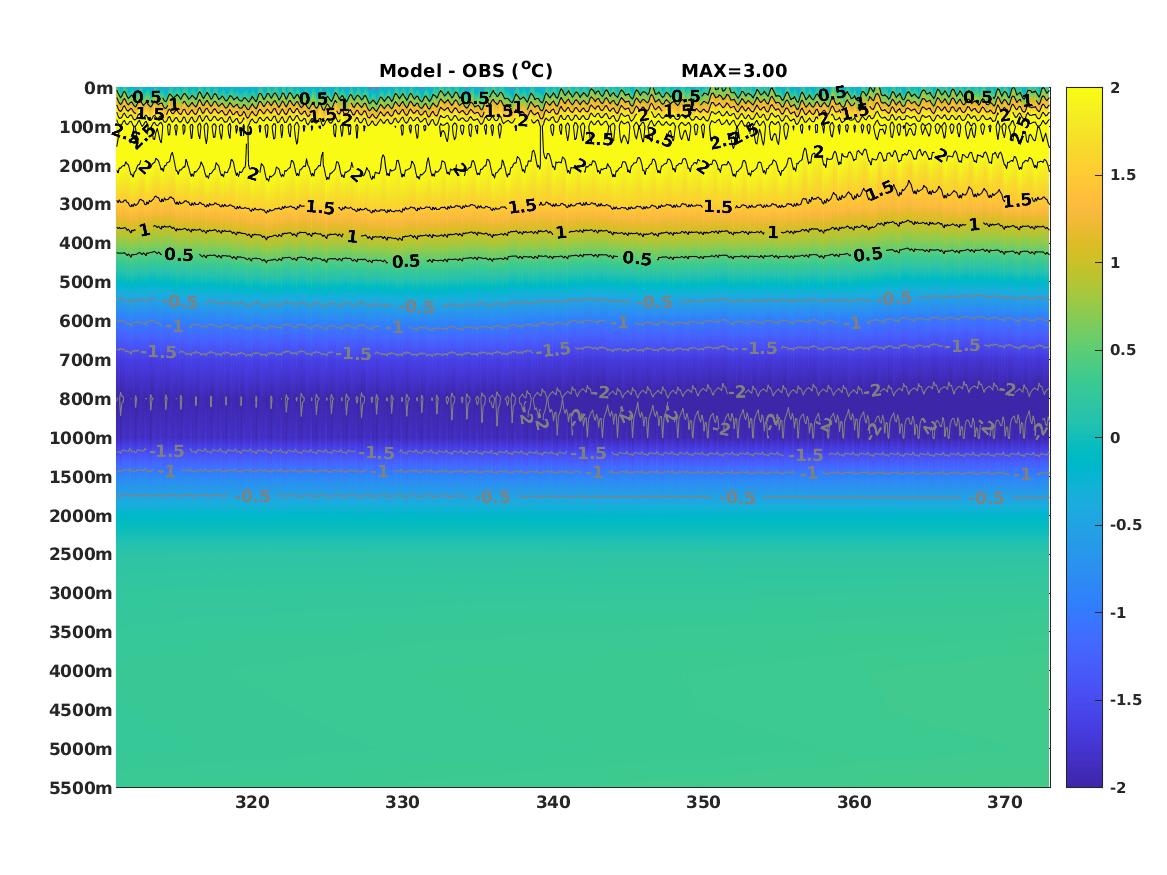Click the yellow top end of the colorbar

pyautogui.click(x=1084, y=93)
